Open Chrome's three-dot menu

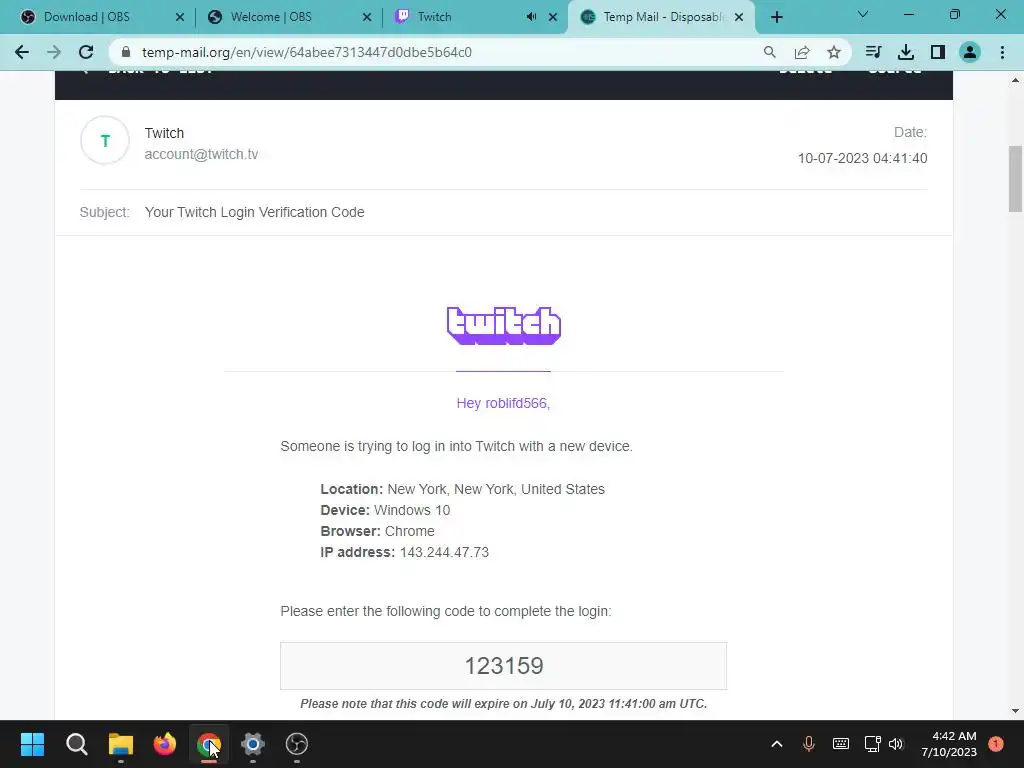[x=1002, y=52]
